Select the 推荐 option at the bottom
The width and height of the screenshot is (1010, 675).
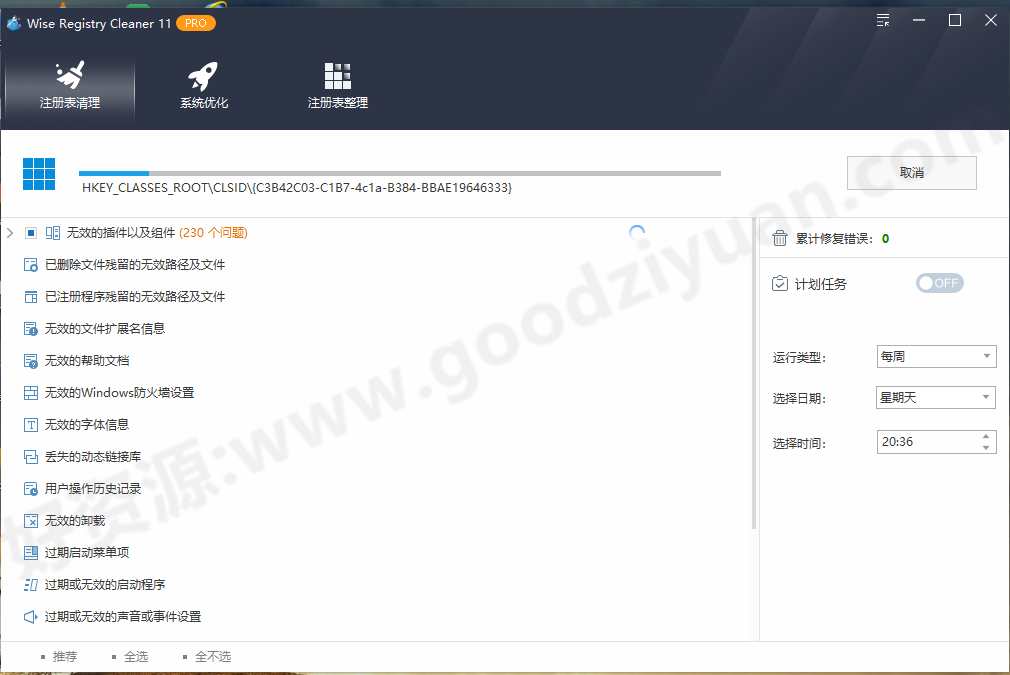pyautogui.click(x=64, y=656)
